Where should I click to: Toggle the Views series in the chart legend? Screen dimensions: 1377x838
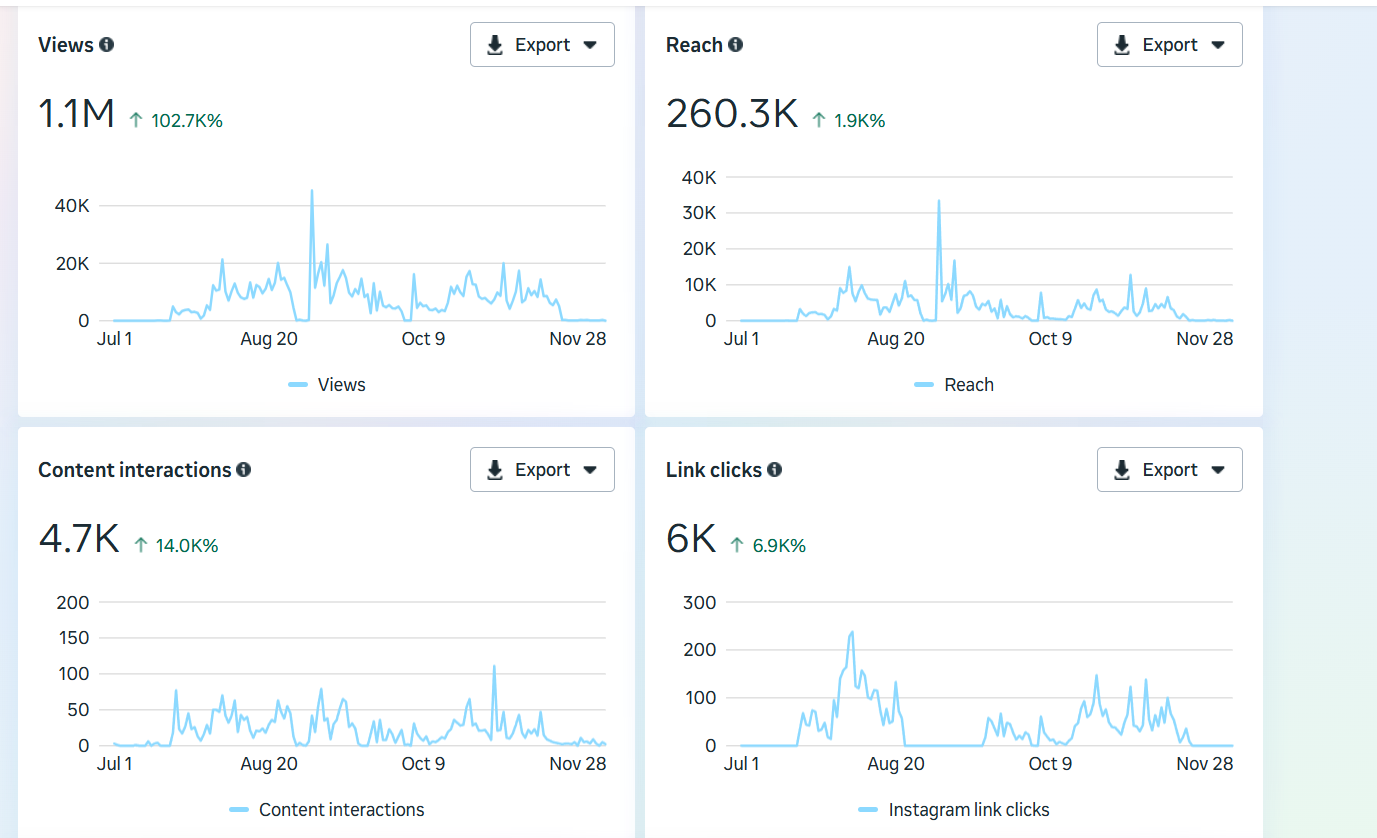341,385
